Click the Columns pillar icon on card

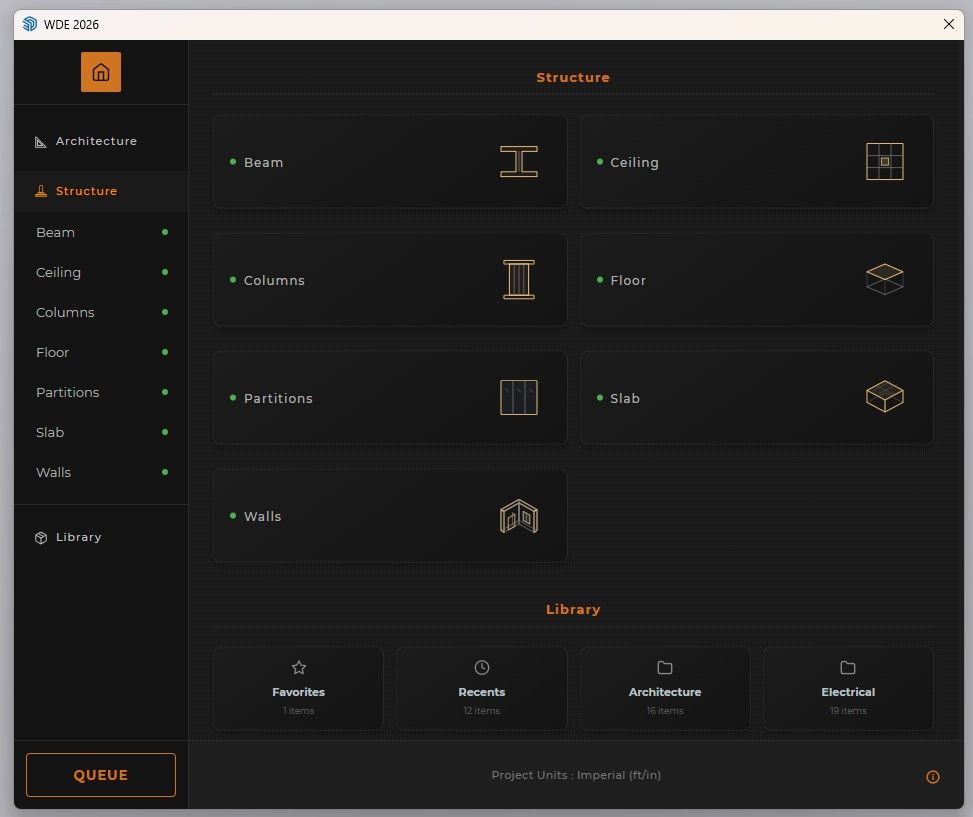(x=519, y=280)
